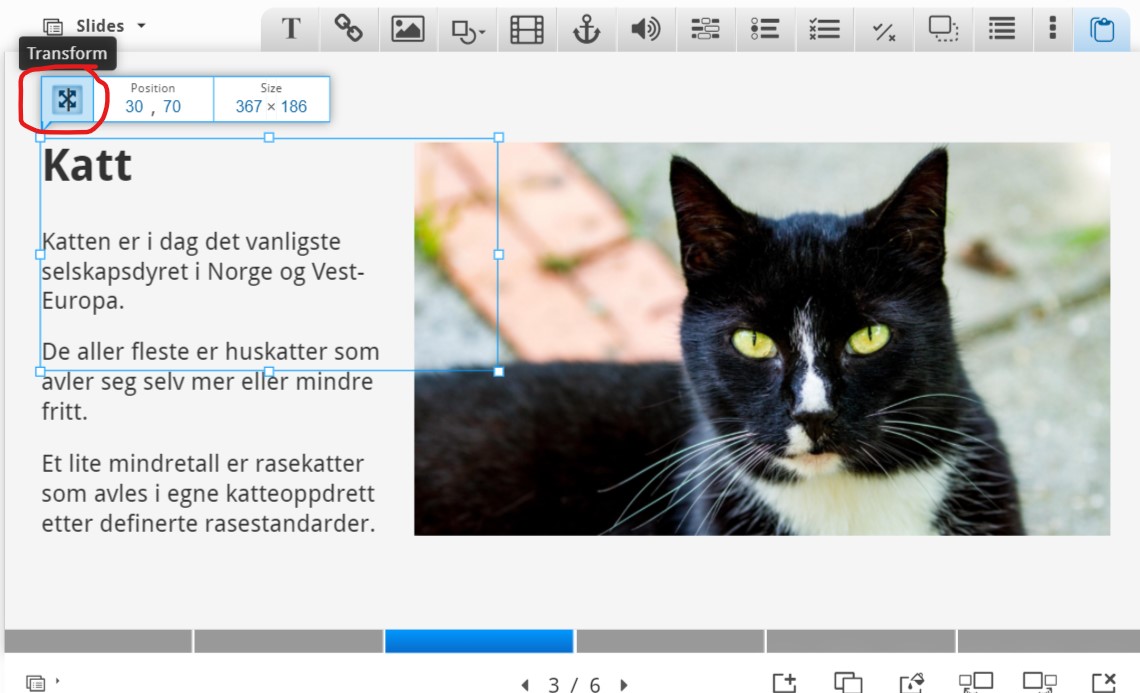Edit the Size width value 367
The image size is (1140, 693).
248,107
